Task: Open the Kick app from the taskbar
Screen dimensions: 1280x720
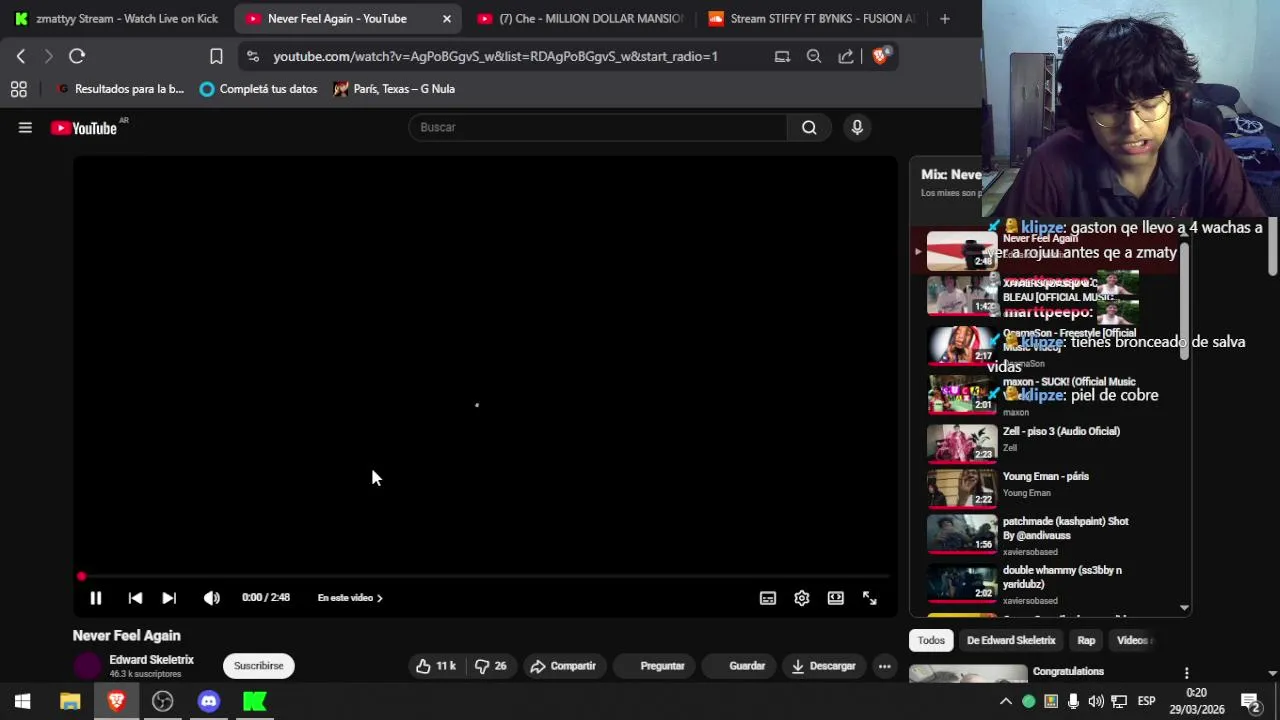Action: 255,702
